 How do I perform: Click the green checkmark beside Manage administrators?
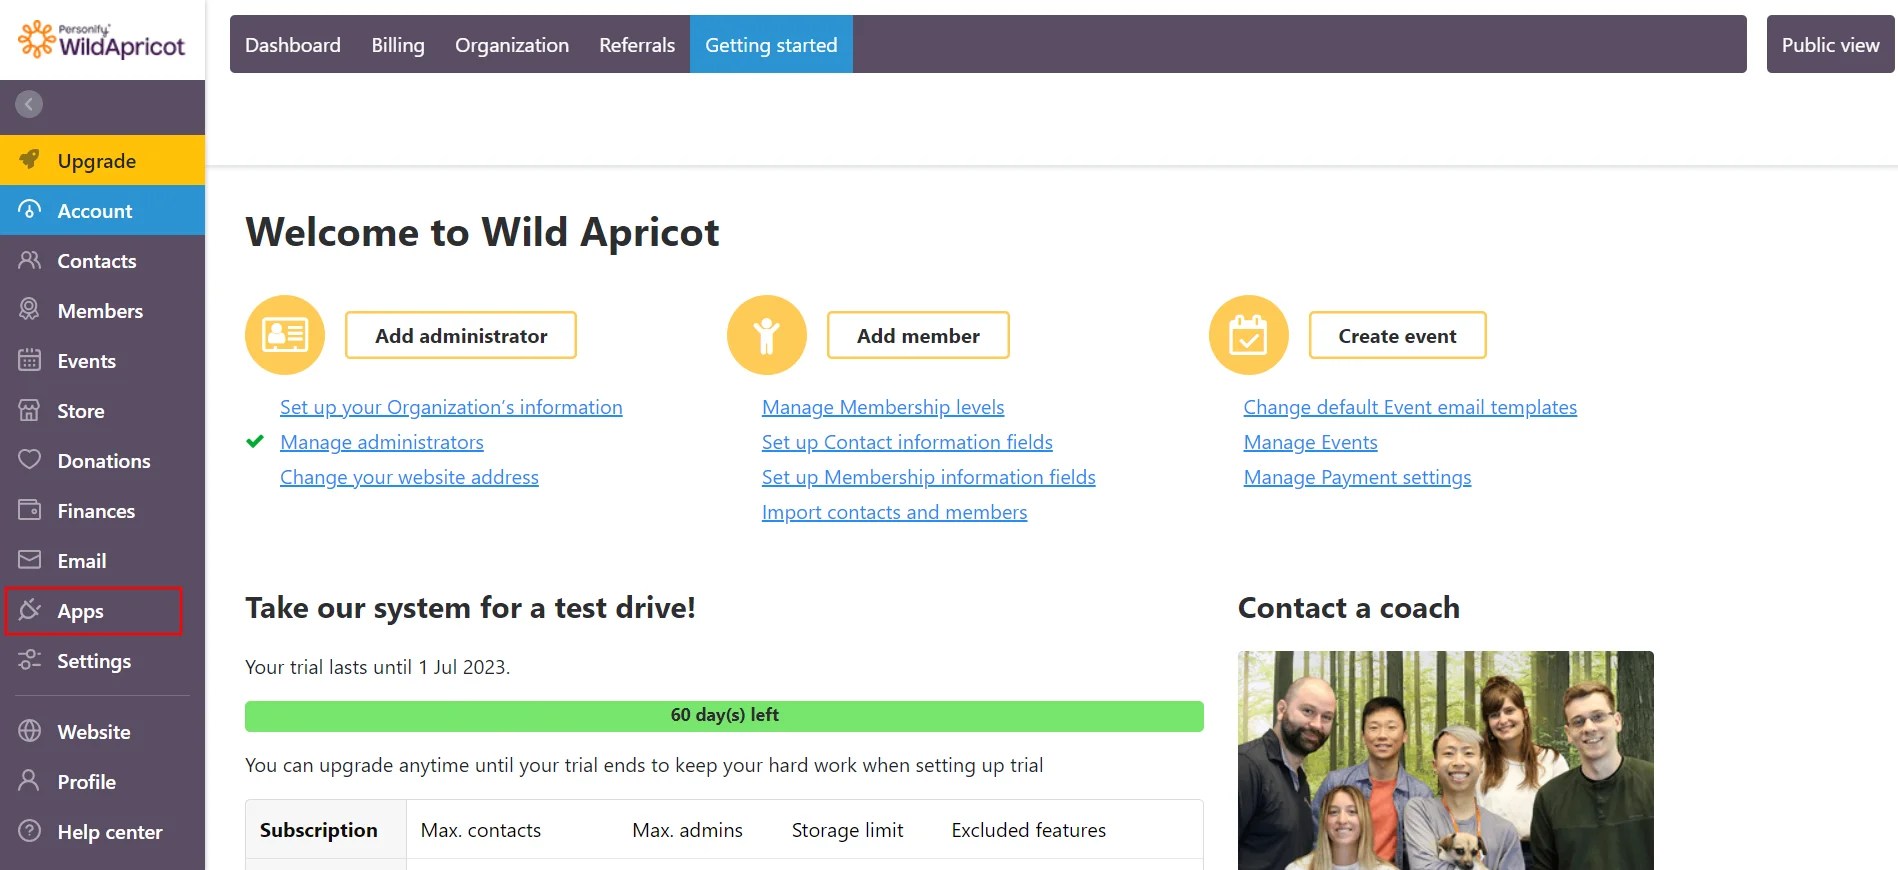click(x=255, y=441)
